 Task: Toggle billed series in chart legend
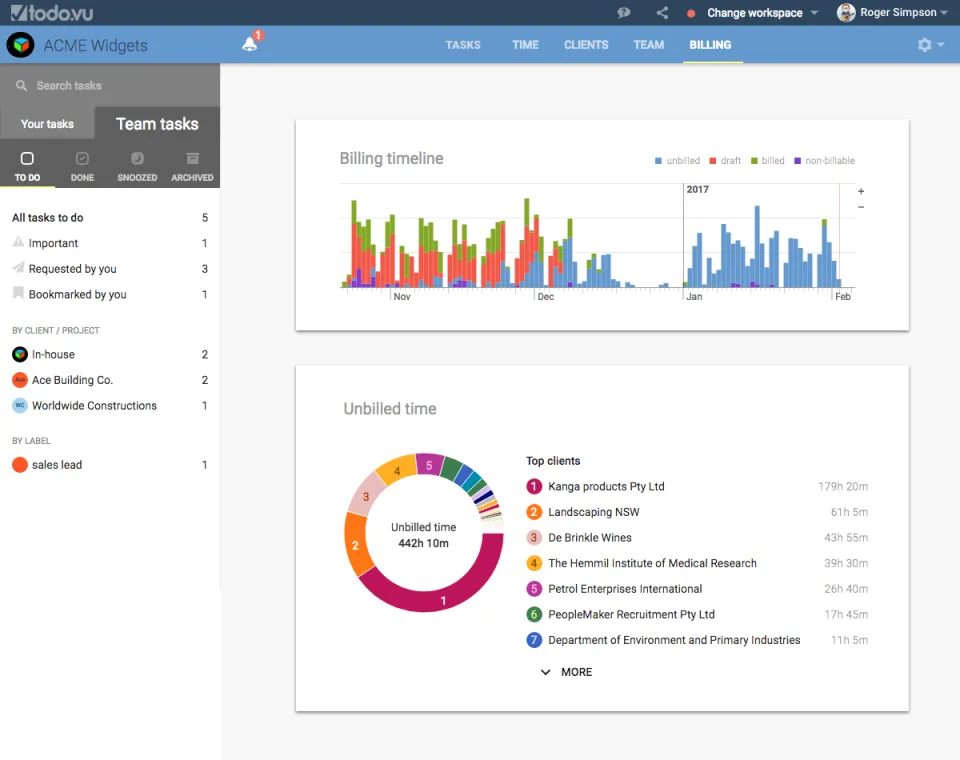pyautogui.click(x=768, y=160)
